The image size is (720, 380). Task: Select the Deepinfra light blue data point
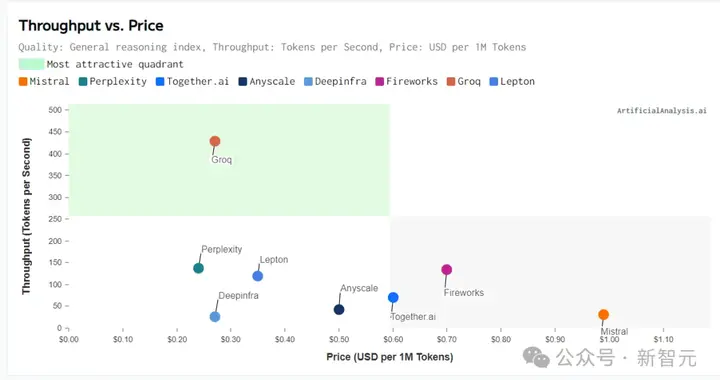[x=215, y=317]
